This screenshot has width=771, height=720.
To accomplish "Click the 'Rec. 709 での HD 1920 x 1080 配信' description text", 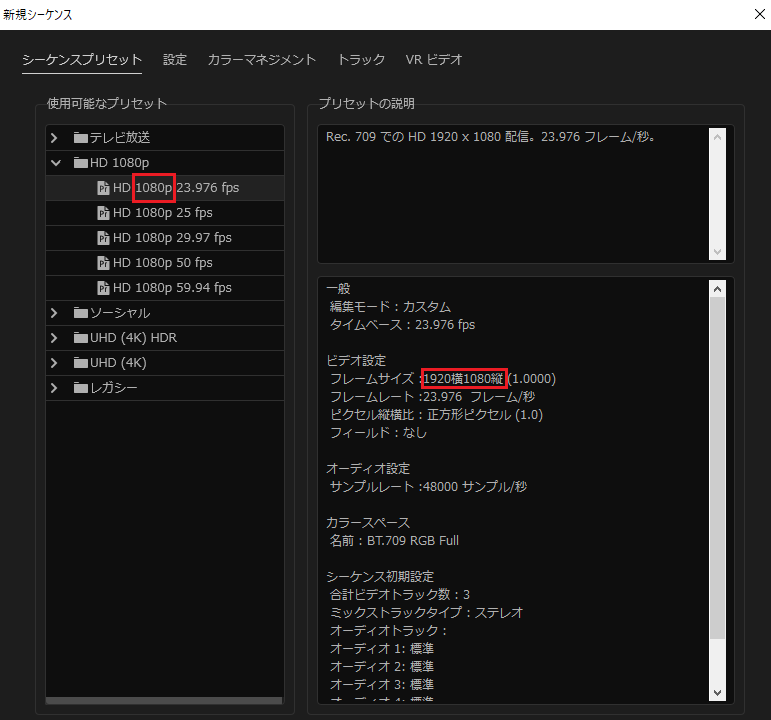I will click(431, 137).
